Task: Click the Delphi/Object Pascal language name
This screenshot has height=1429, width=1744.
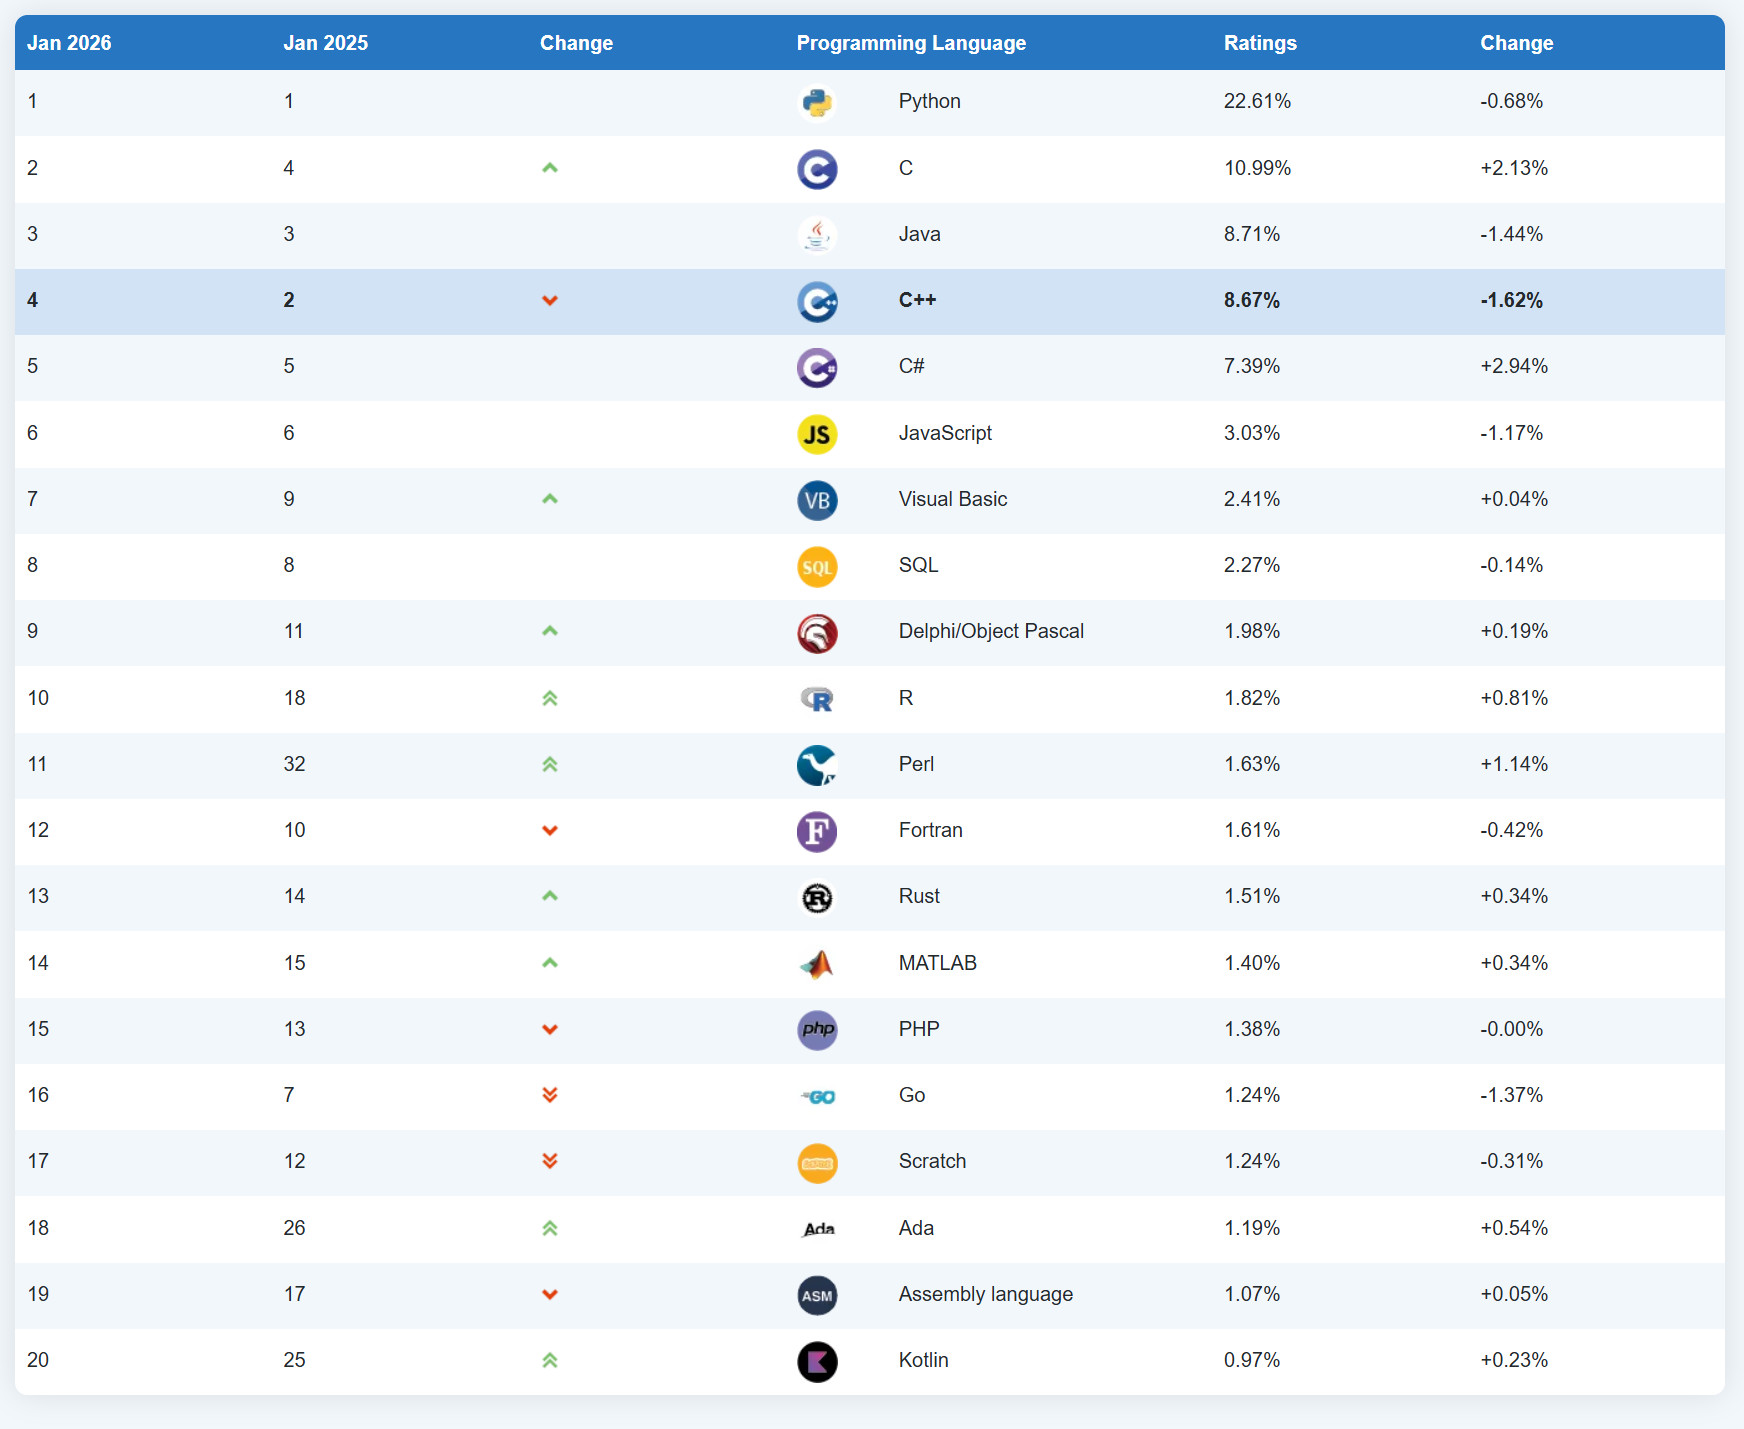Action: 991,631
